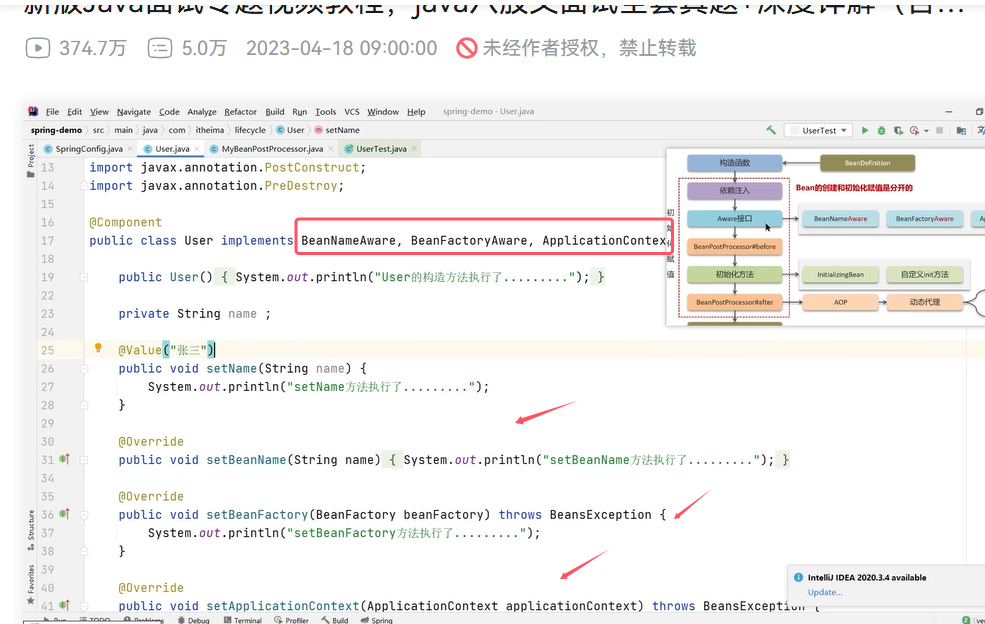
Task: Open the Refactor menu
Action: click(241, 112)
